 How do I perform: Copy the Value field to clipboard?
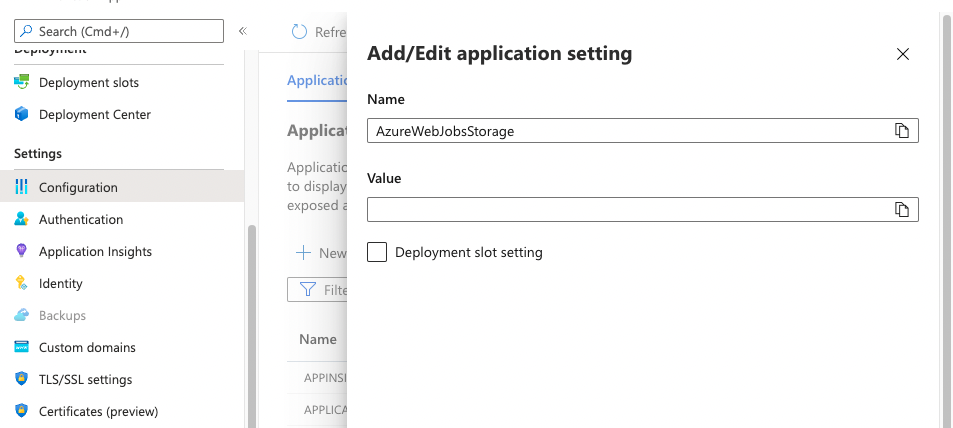pos(902,209)
